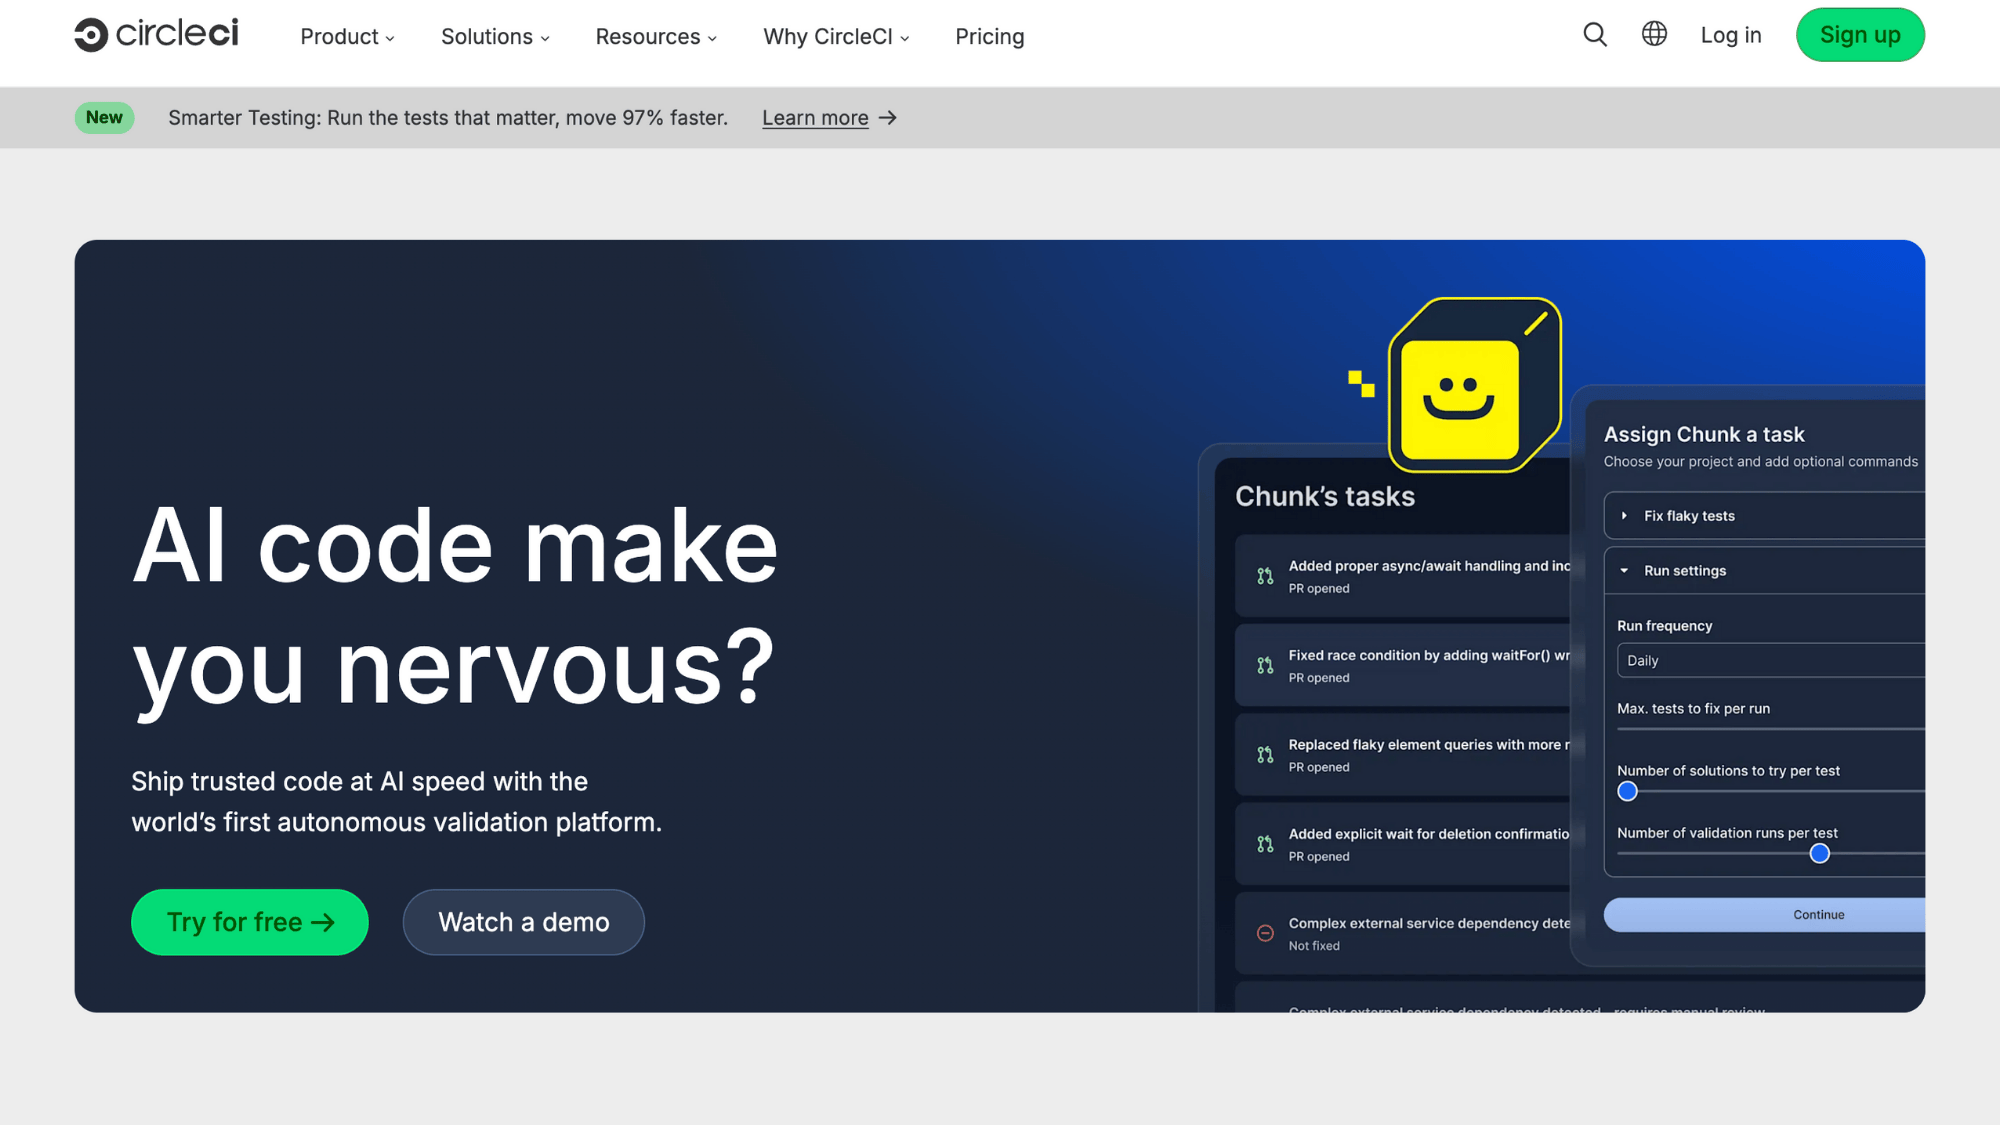
Task: Click the CircleCI logo
Action: tap(157, 35)
